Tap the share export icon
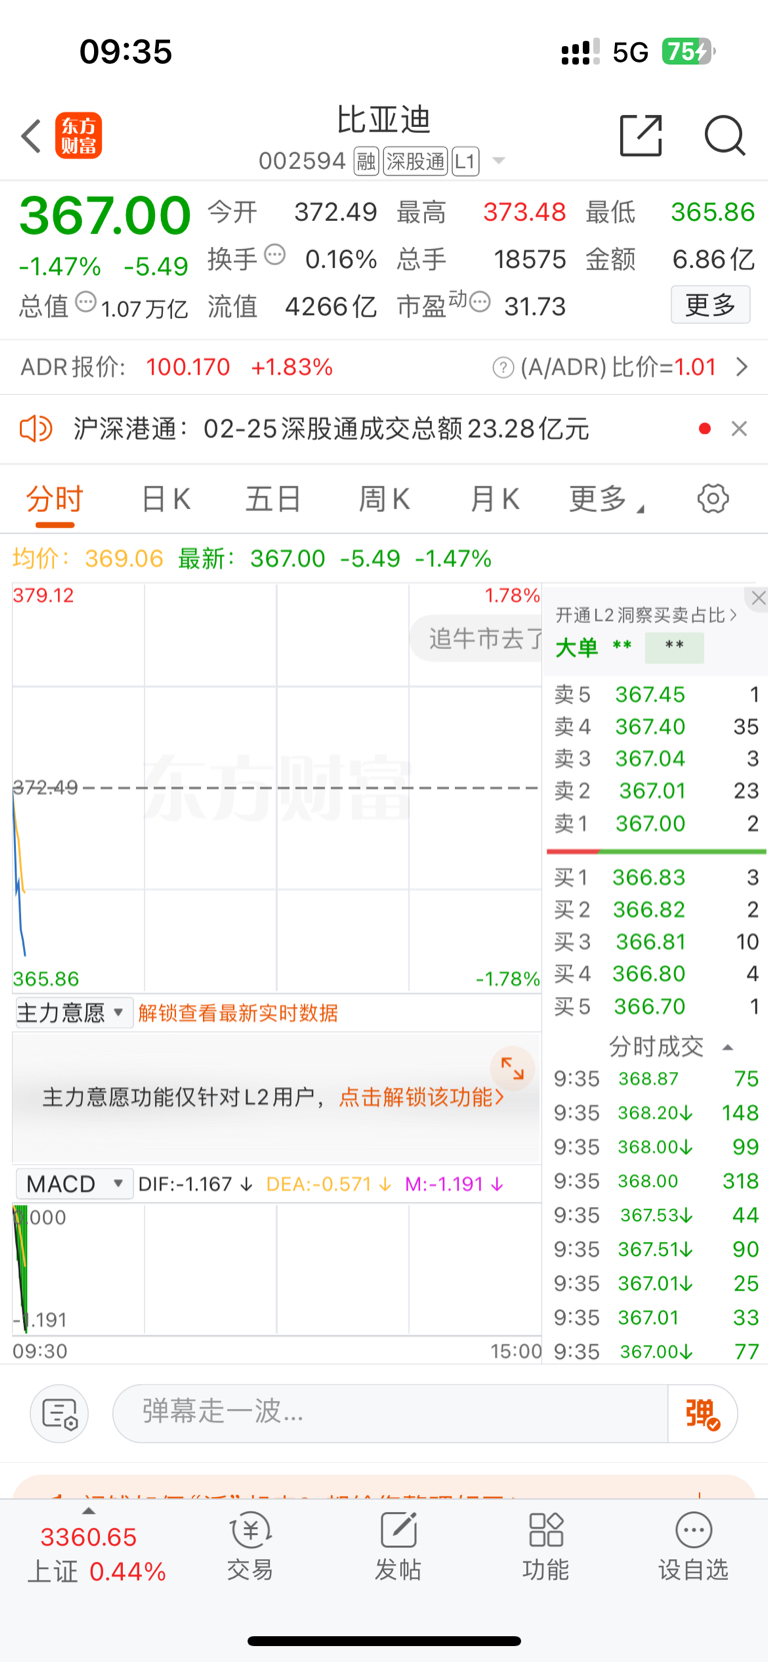Screen dimensions: 768x1663 pos(641,135)
